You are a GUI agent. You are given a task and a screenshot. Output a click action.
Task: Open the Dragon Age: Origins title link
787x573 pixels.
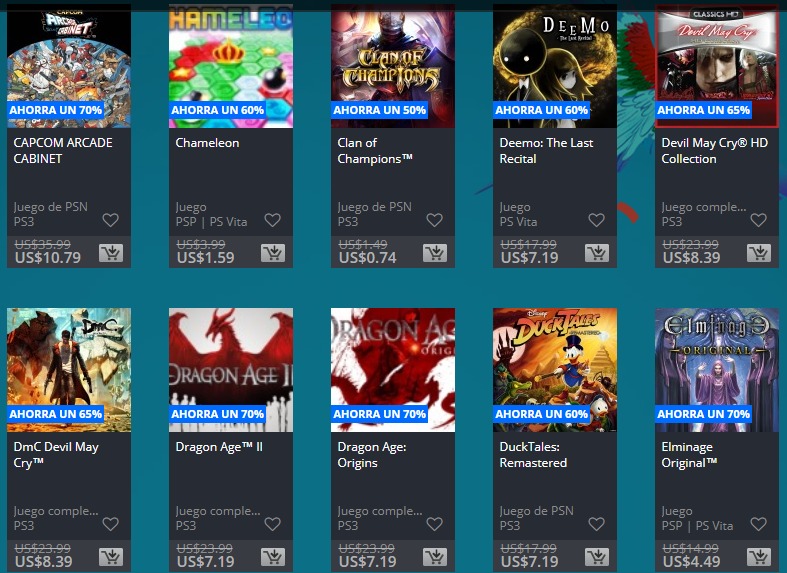(x=371, y=455)
